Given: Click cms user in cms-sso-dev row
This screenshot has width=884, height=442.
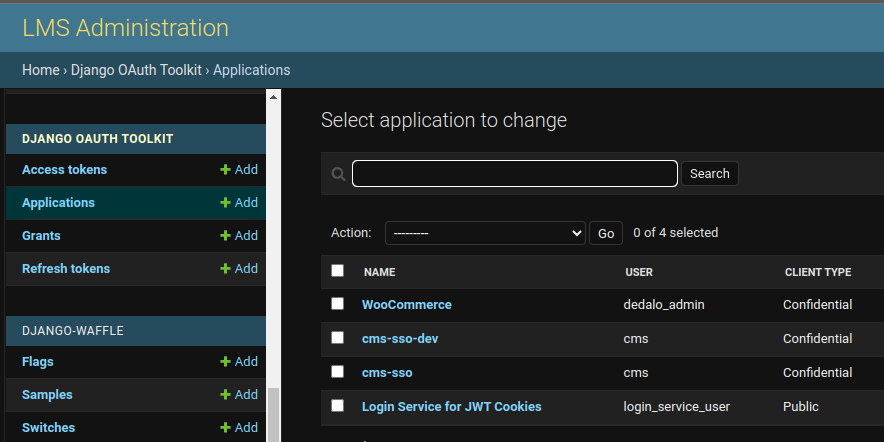Looking at the screenshot, I should point(636,339).
